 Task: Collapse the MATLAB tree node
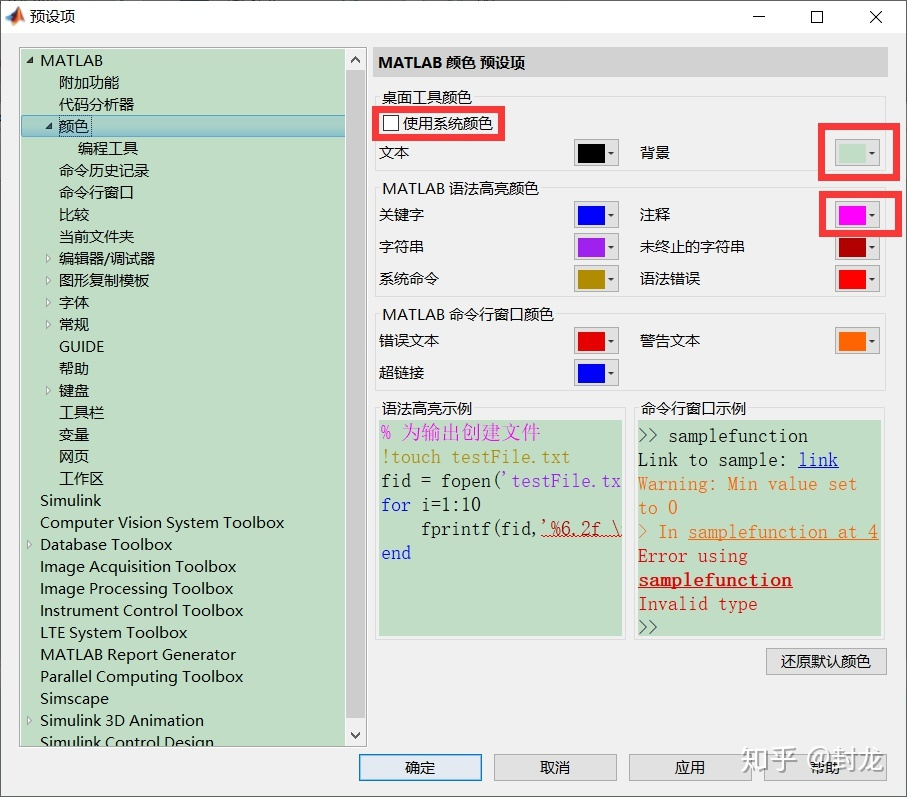tap(30, 60)
